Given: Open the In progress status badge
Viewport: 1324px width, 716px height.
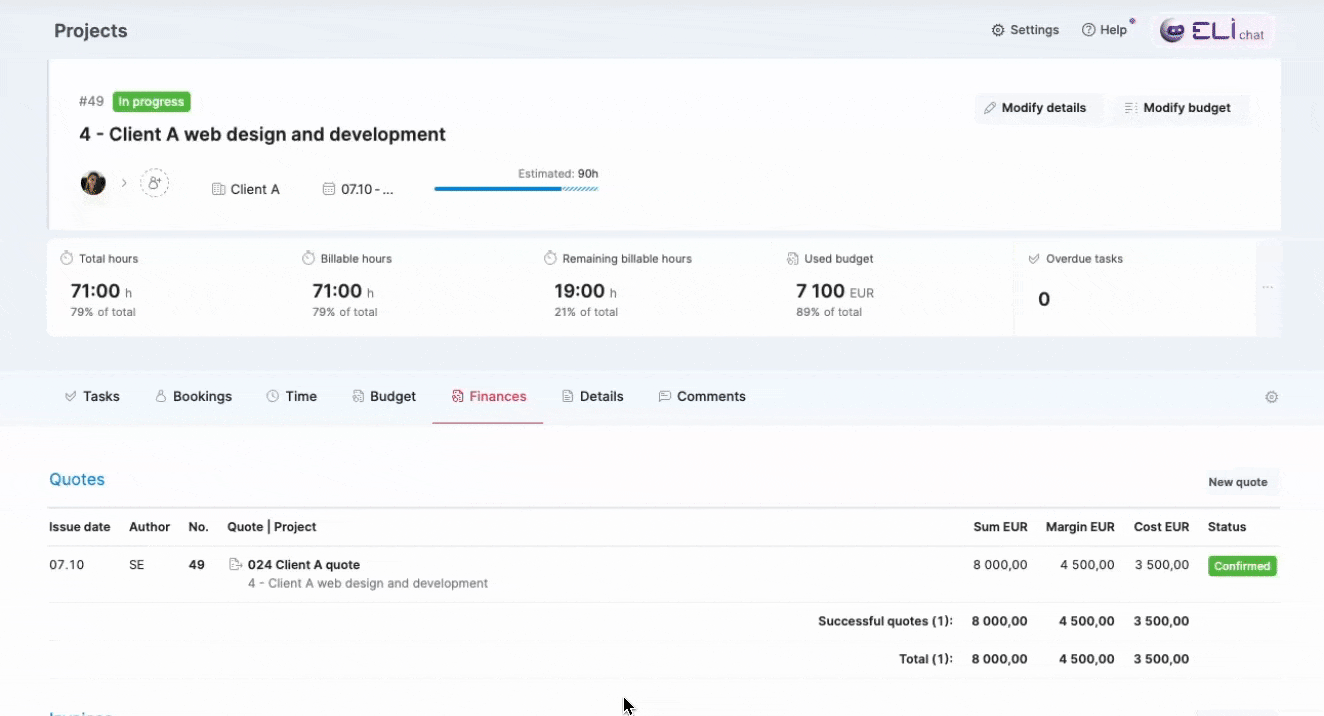Looking at the screenshot, I should click(151, 102).
